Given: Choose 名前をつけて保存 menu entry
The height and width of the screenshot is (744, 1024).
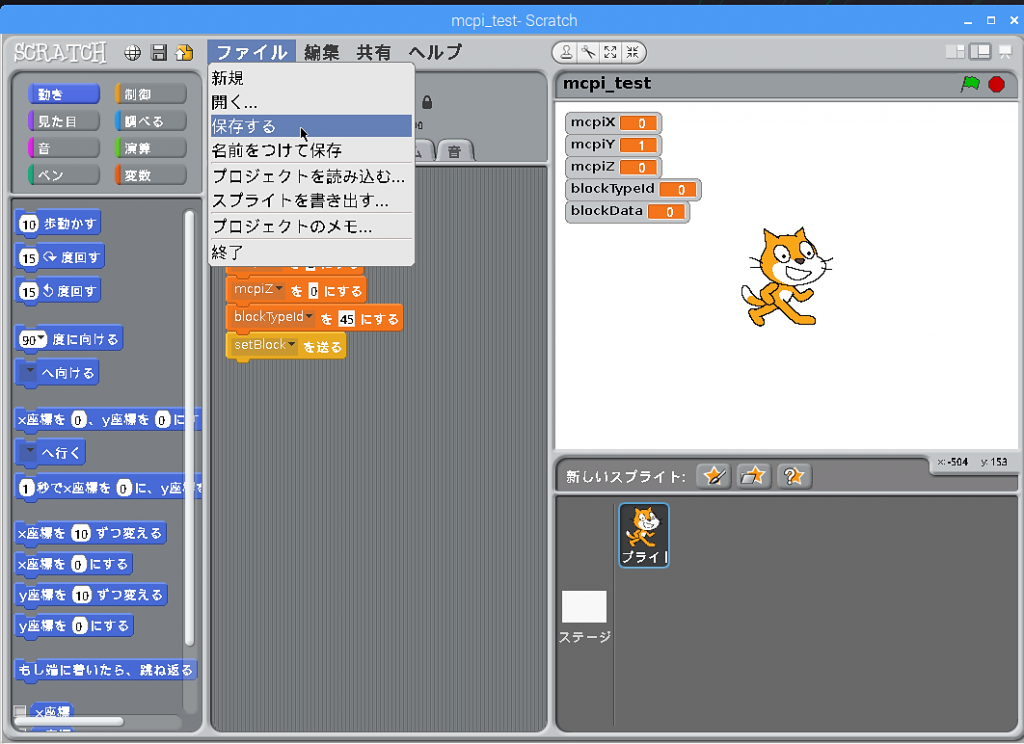Looking at the screenshot, I should click(x=312, y=150).
